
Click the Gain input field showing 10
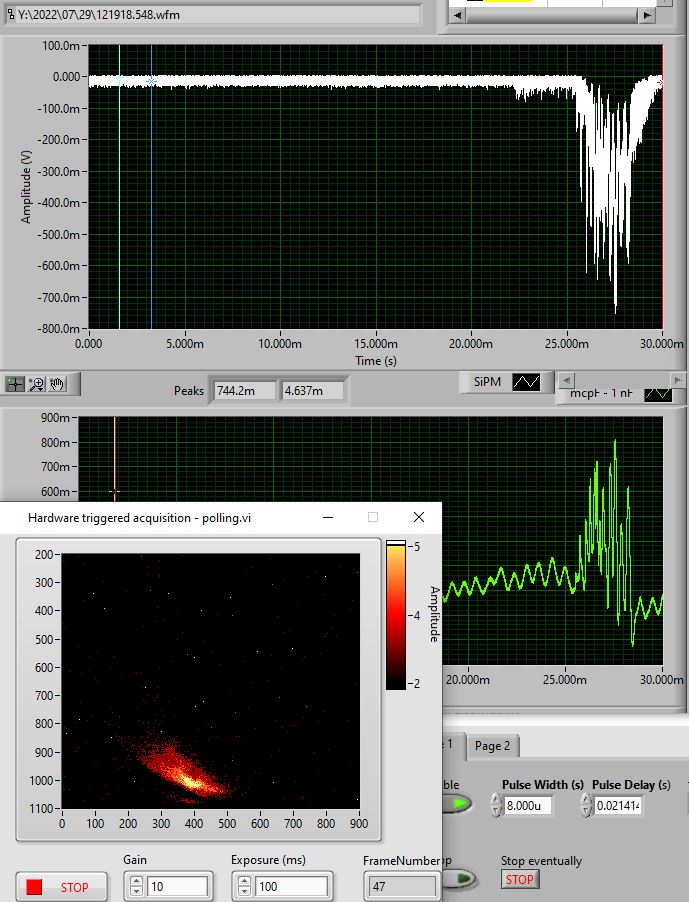(177, 886)
